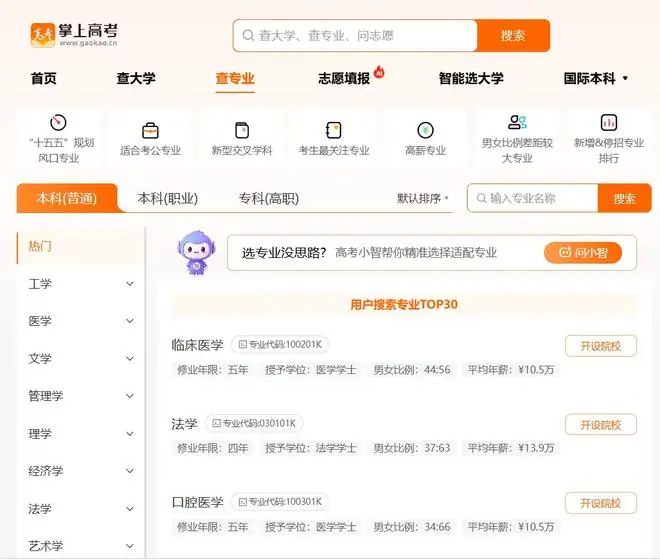Focus the 查大学、查专业、问志愿 search field

[355, 35]
